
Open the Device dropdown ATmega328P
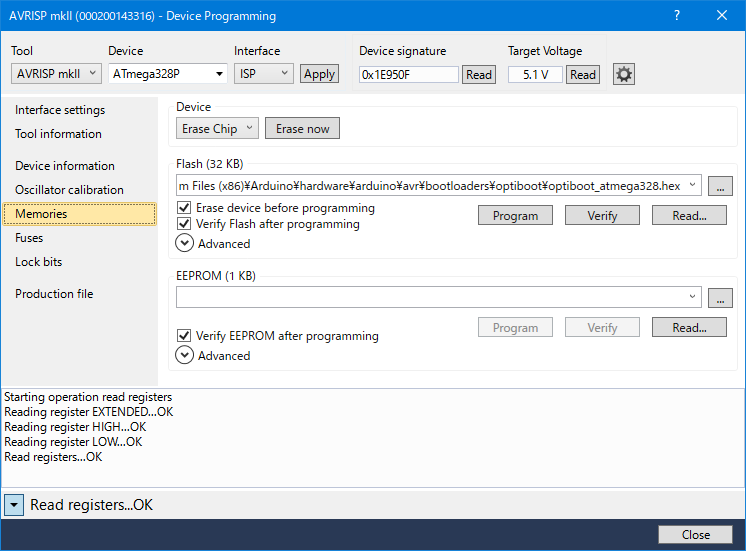point(167,74)
